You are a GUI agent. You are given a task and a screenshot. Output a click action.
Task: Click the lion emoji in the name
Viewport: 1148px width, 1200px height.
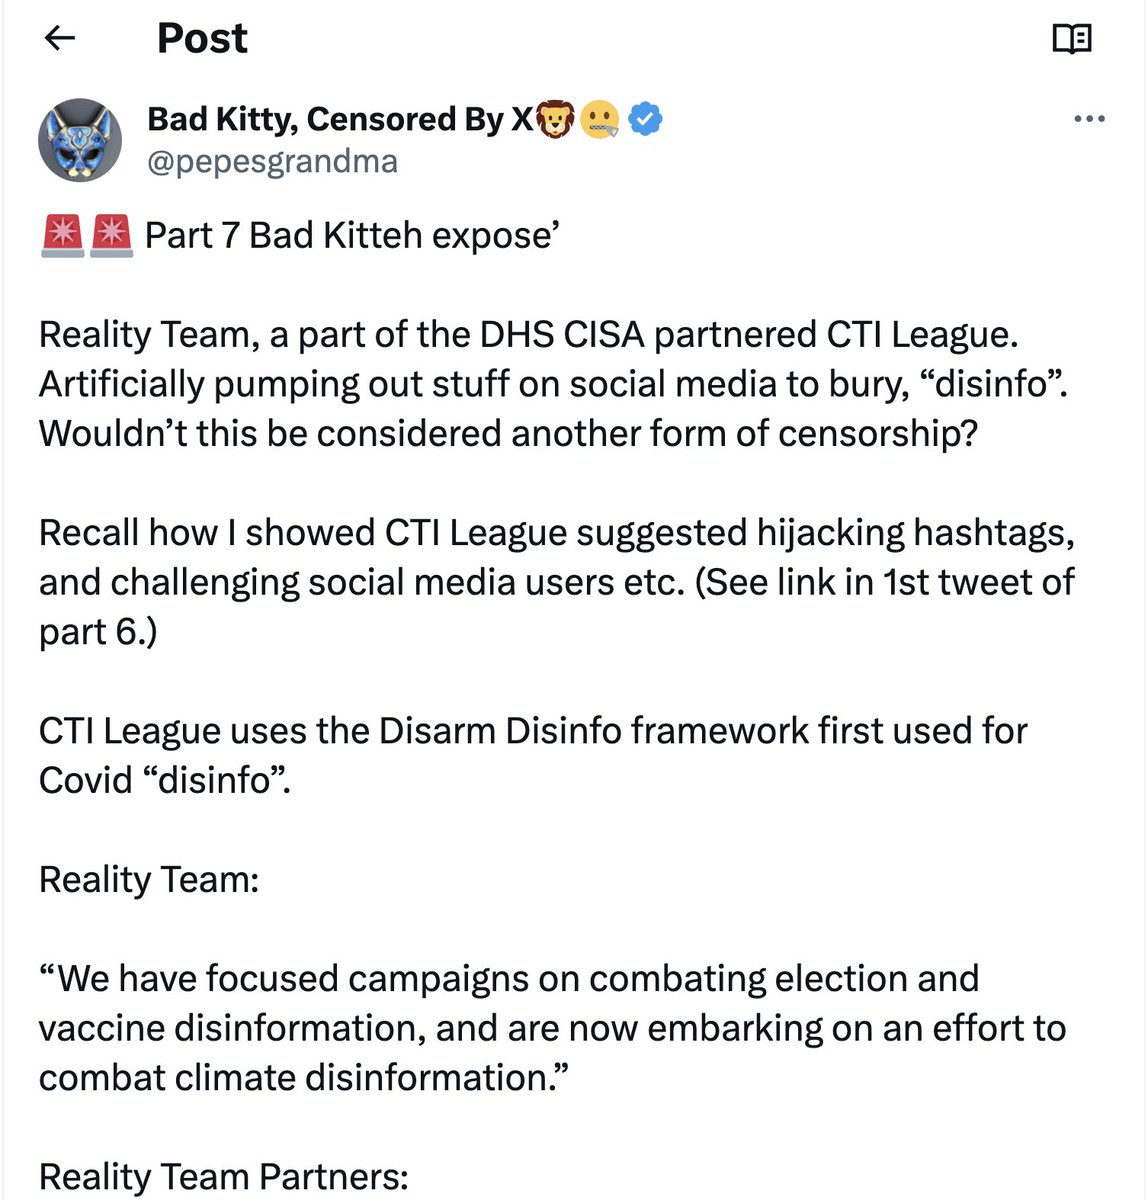(x=557, y=120)
